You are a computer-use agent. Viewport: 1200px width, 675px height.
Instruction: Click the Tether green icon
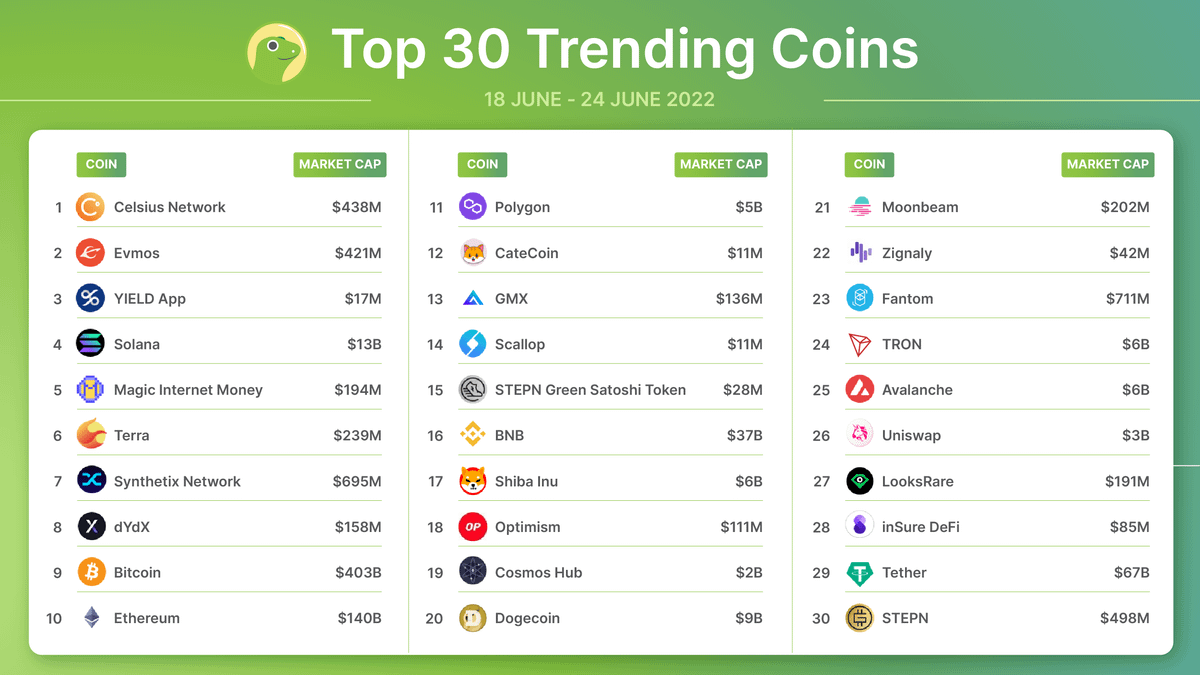tap(860, 572)
